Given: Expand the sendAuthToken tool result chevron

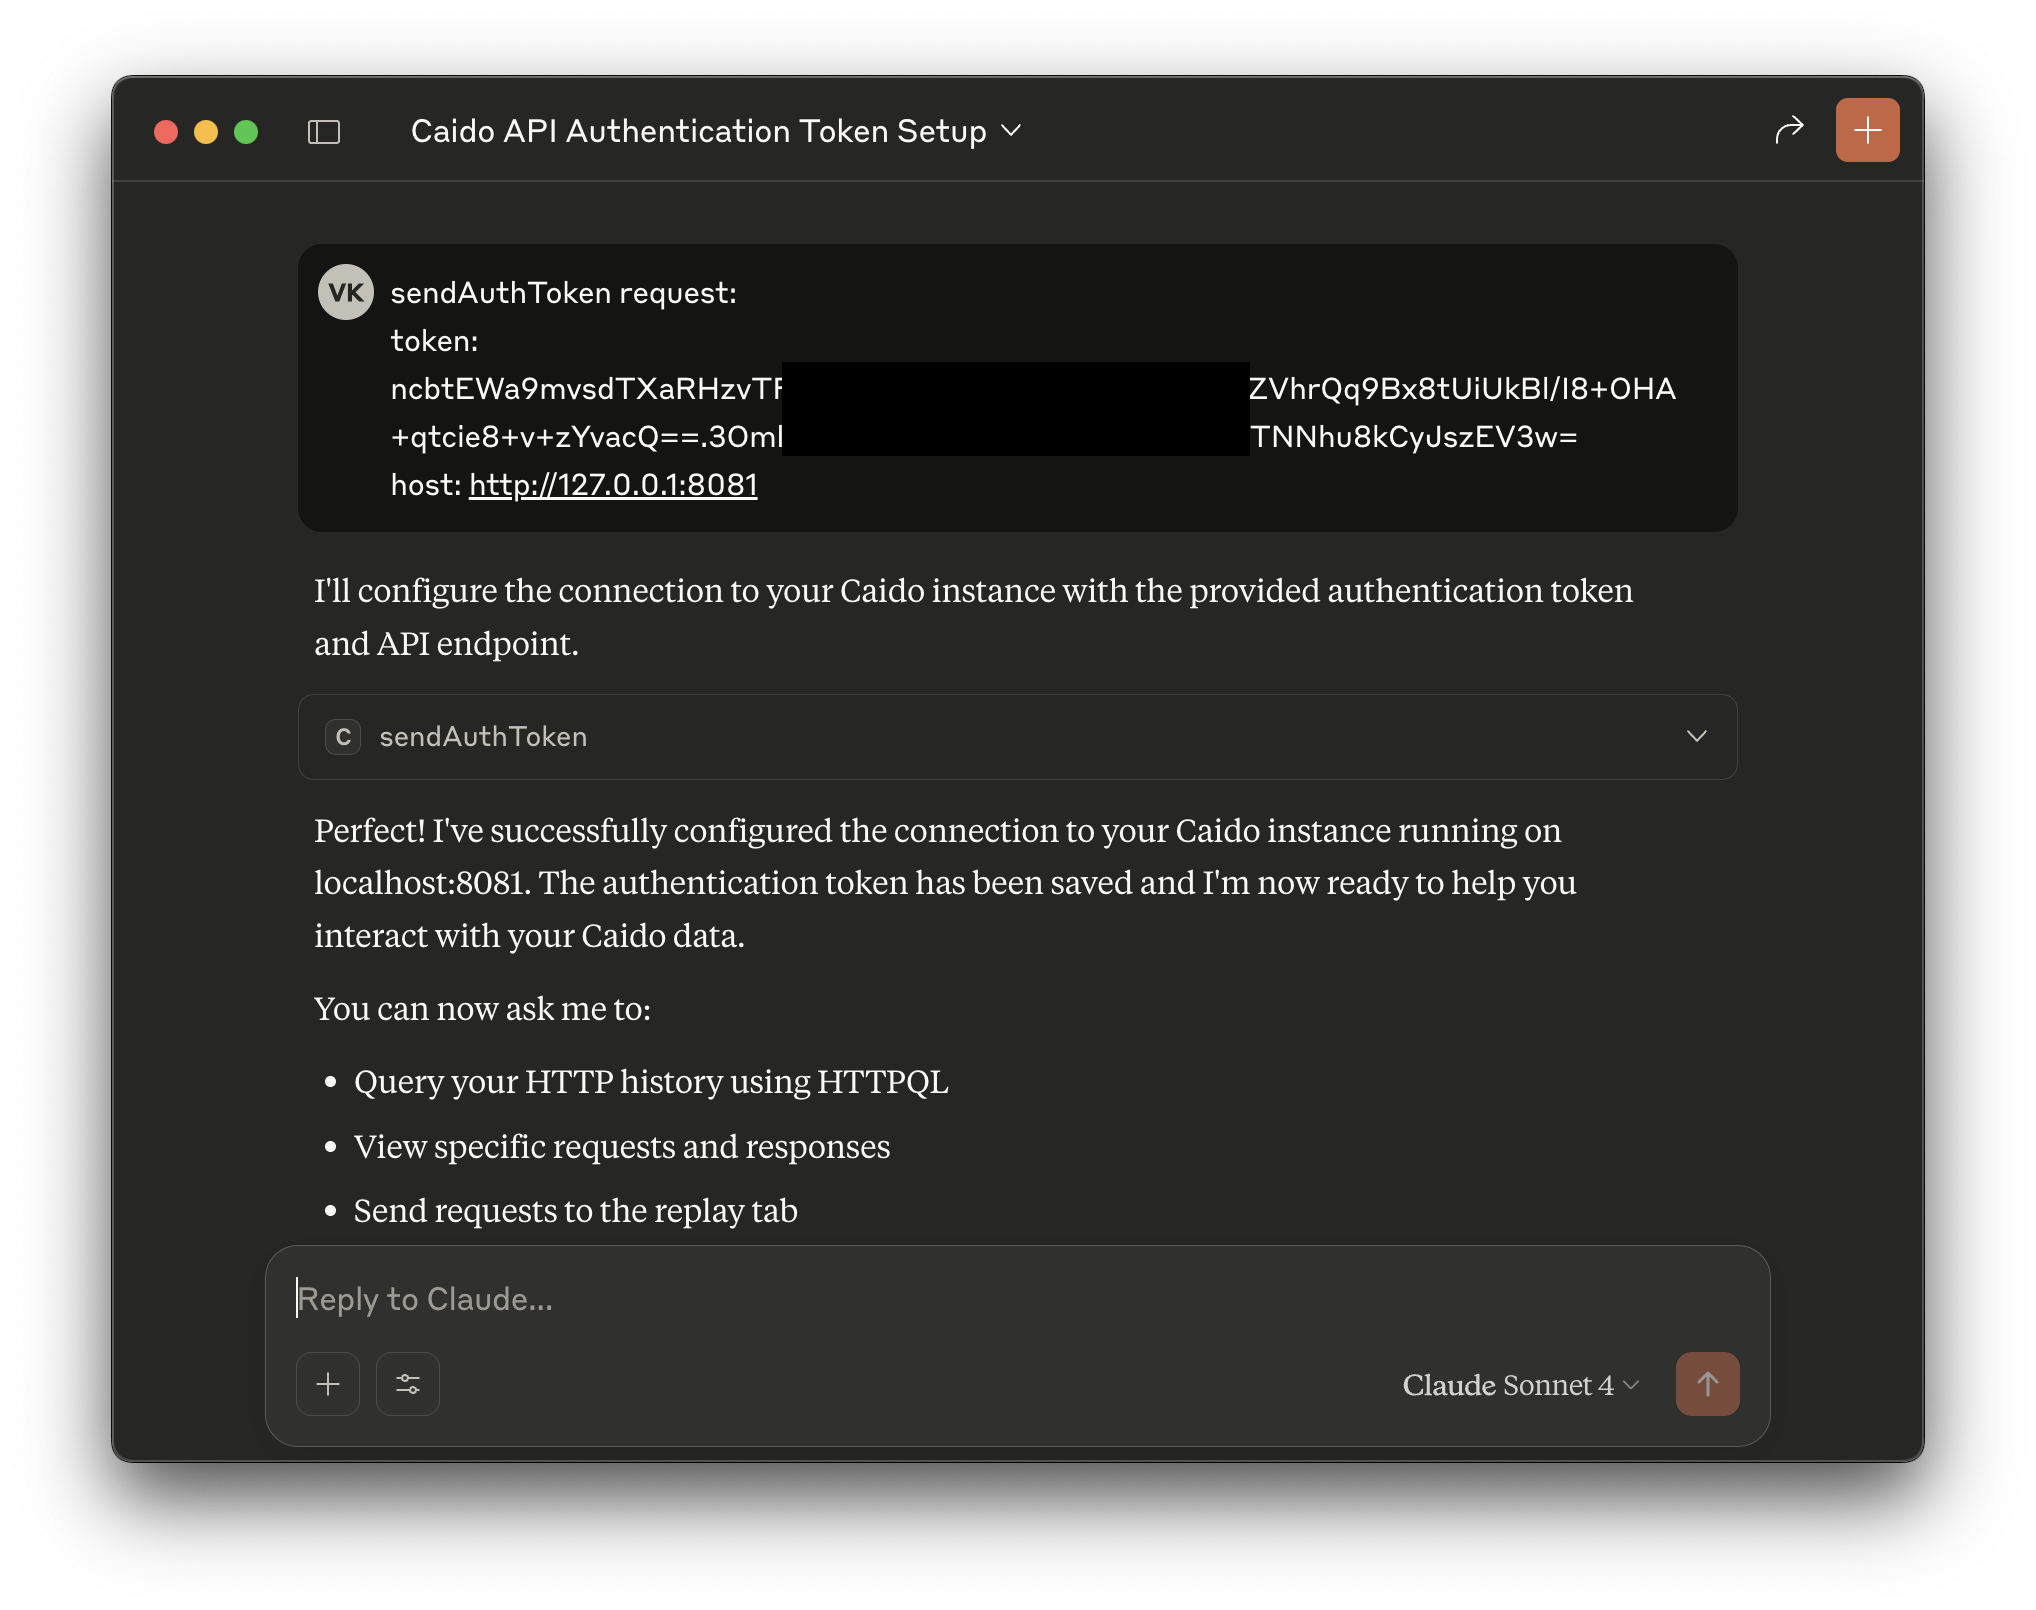Looking at the screenshot, I should point(1696,737).
